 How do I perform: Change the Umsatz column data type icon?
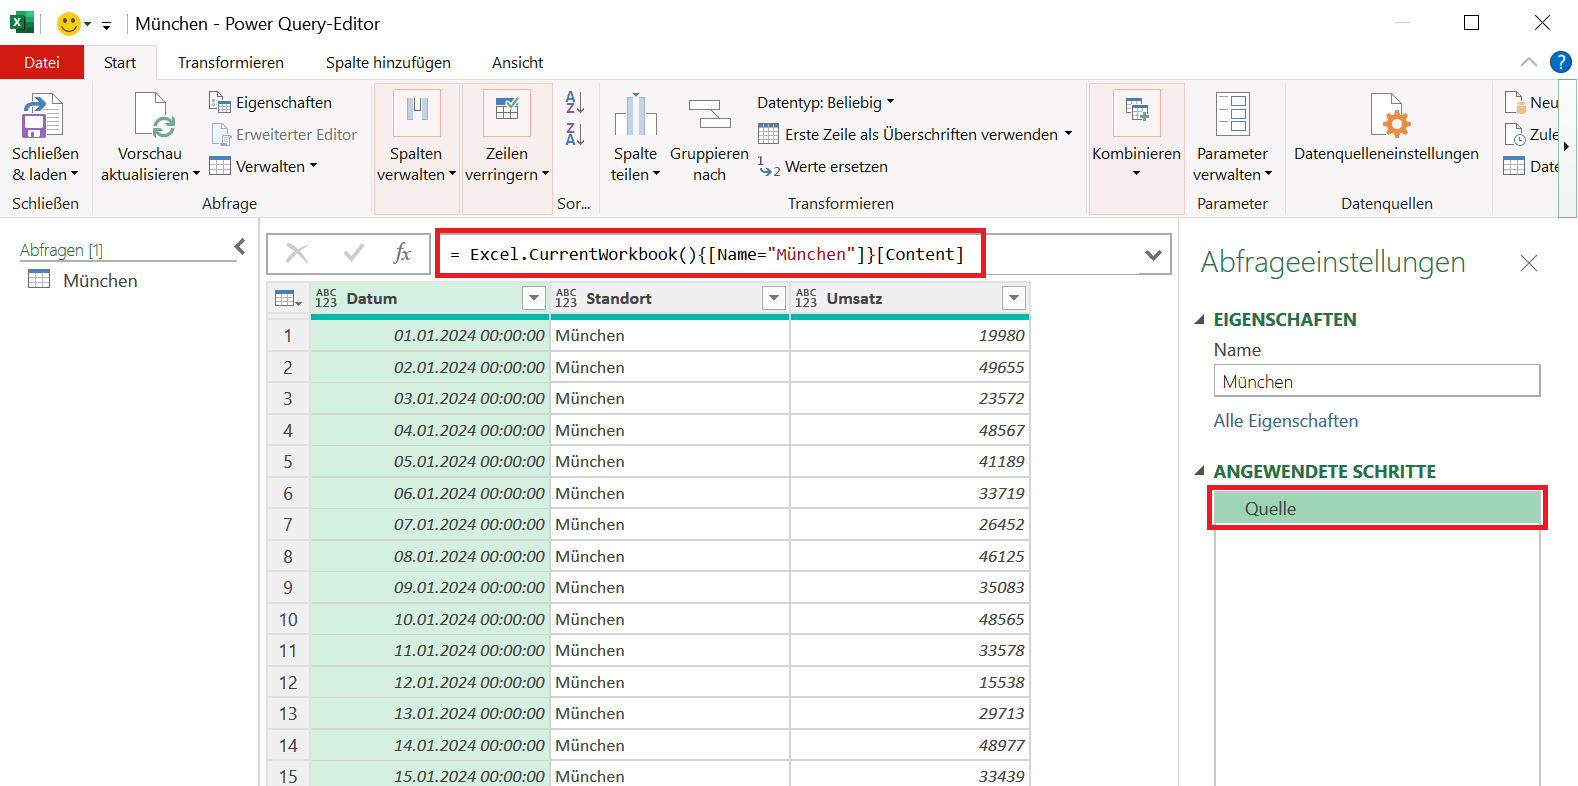pos(806,298)
